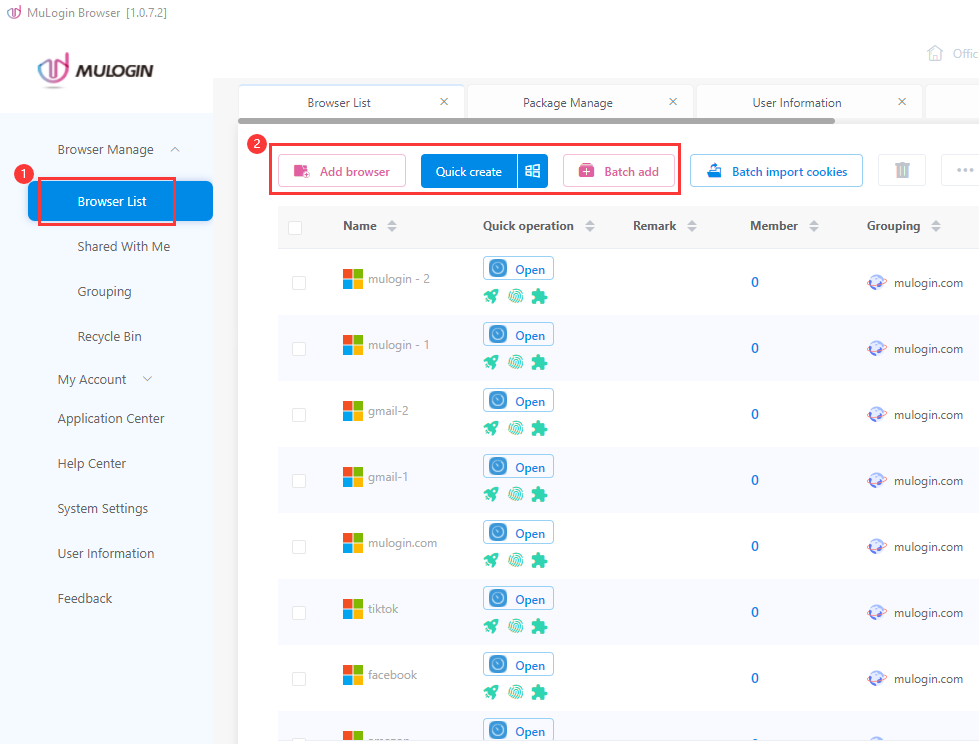
Task: Sort by the Name column arrows
Action: [x=392, y=226]
